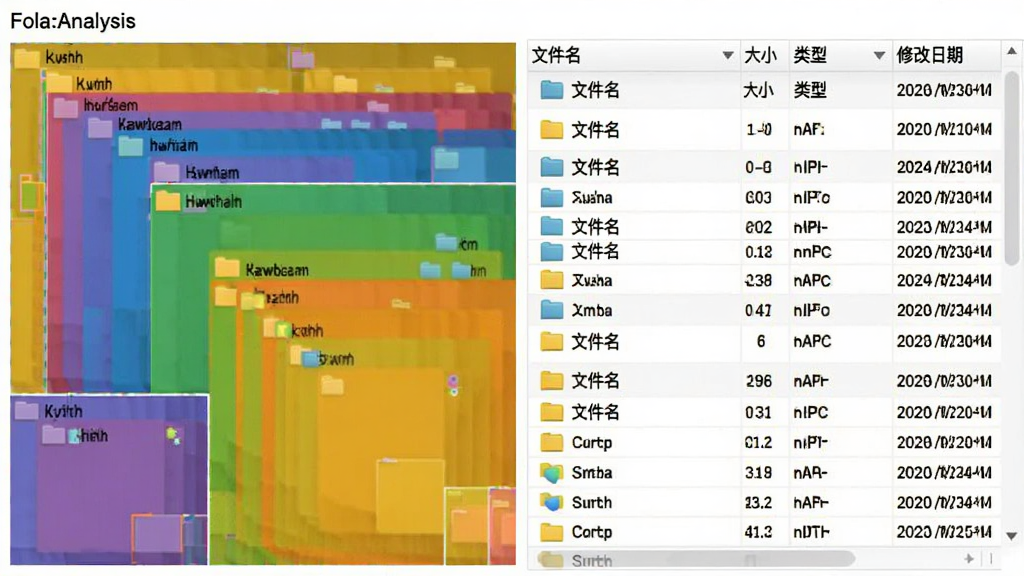
Task: Click the horizontal scrollbar at list bottom
Action: click(x=696, y=559)
